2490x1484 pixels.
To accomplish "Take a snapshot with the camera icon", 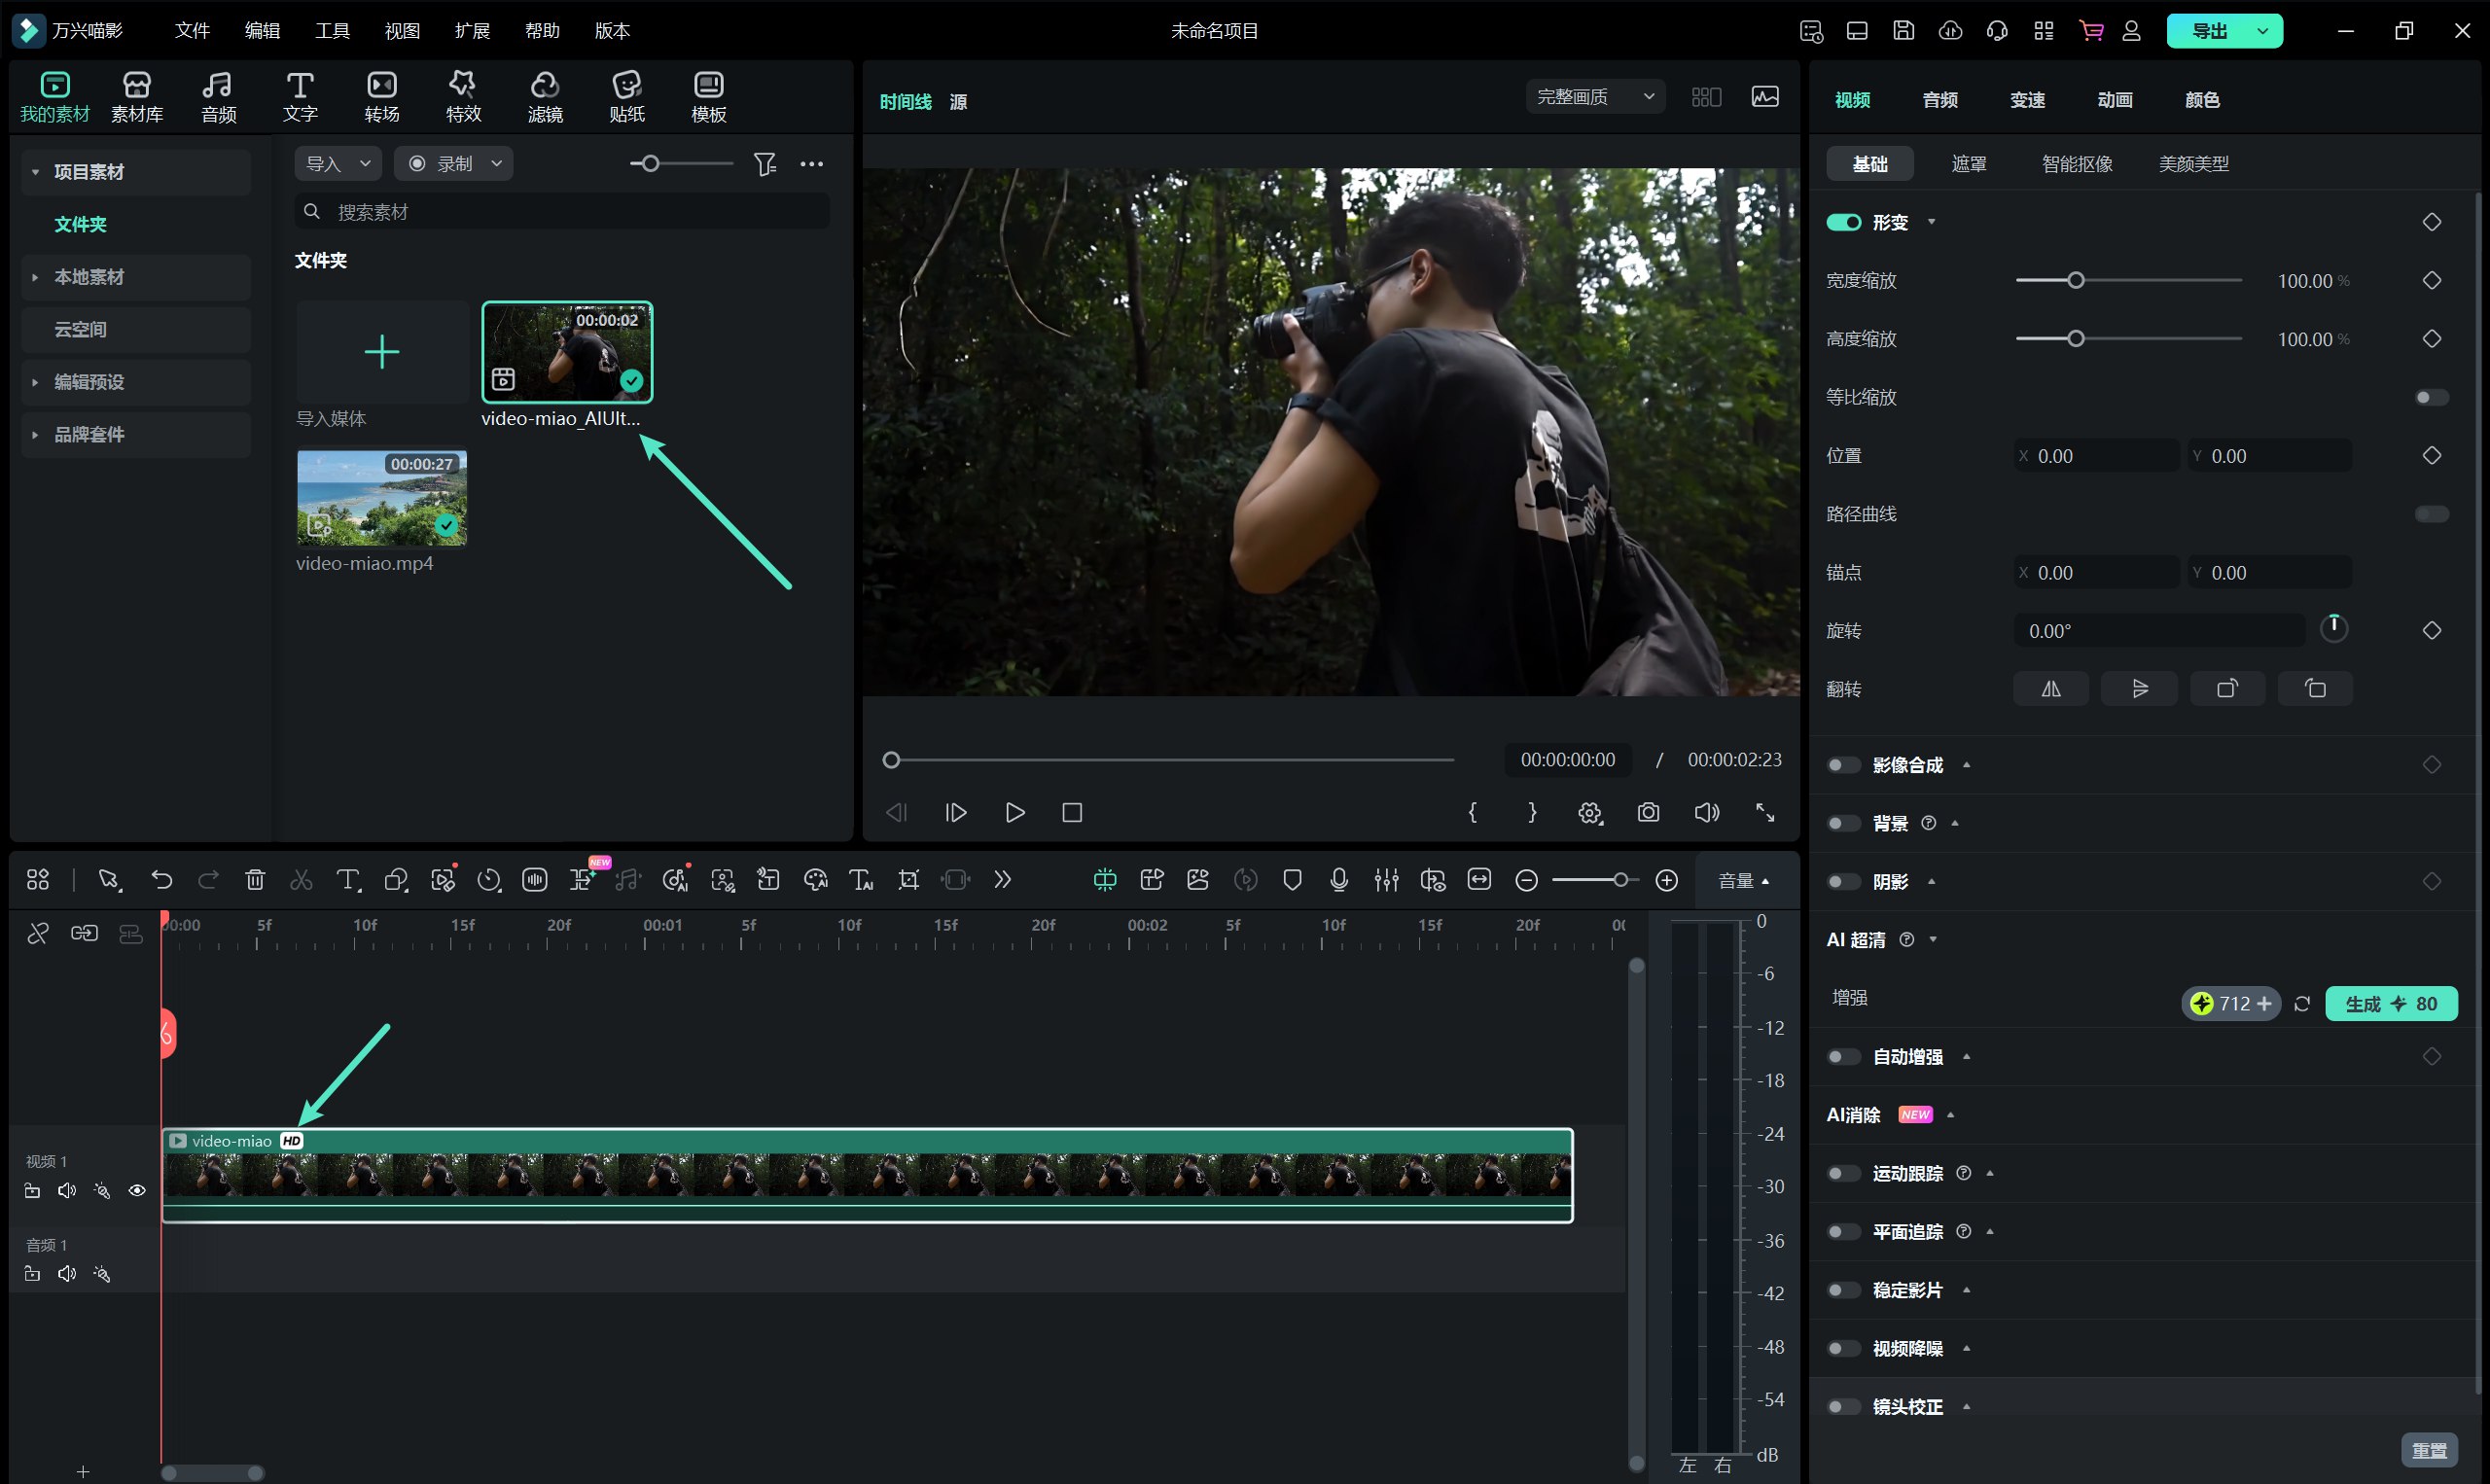I will pos(1648,812).
